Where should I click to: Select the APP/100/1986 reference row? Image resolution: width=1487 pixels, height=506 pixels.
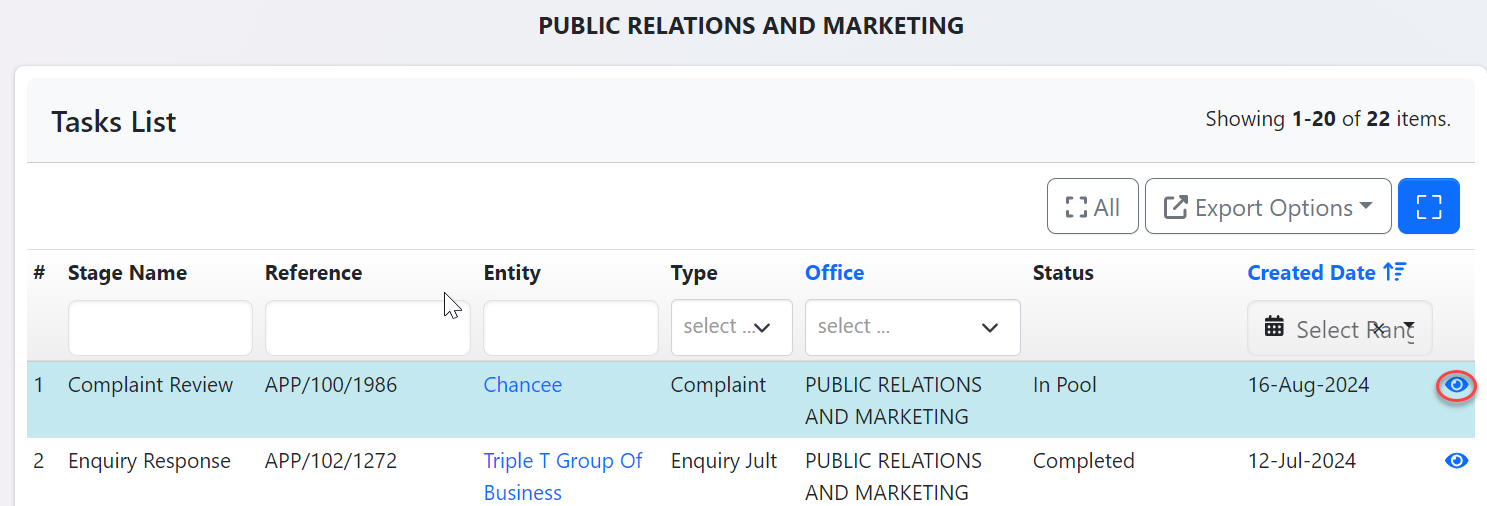pyautogui.click(x=330, y=385)
